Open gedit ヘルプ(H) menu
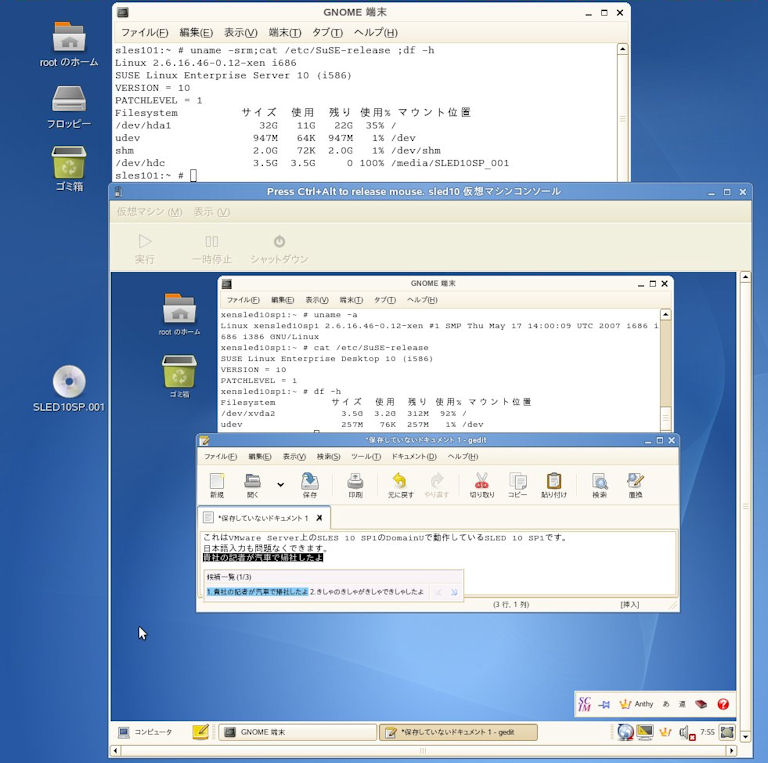This screenshot has width=768, height=763. point(463,456)
